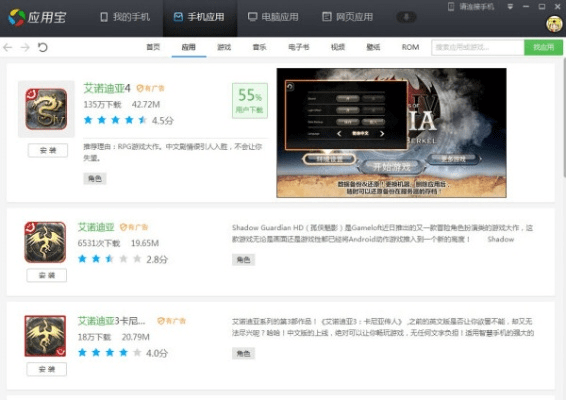The width and height of the screenshot is (566, 400).
Task: Select the 视频 navigation item
Action: (338, 47)
